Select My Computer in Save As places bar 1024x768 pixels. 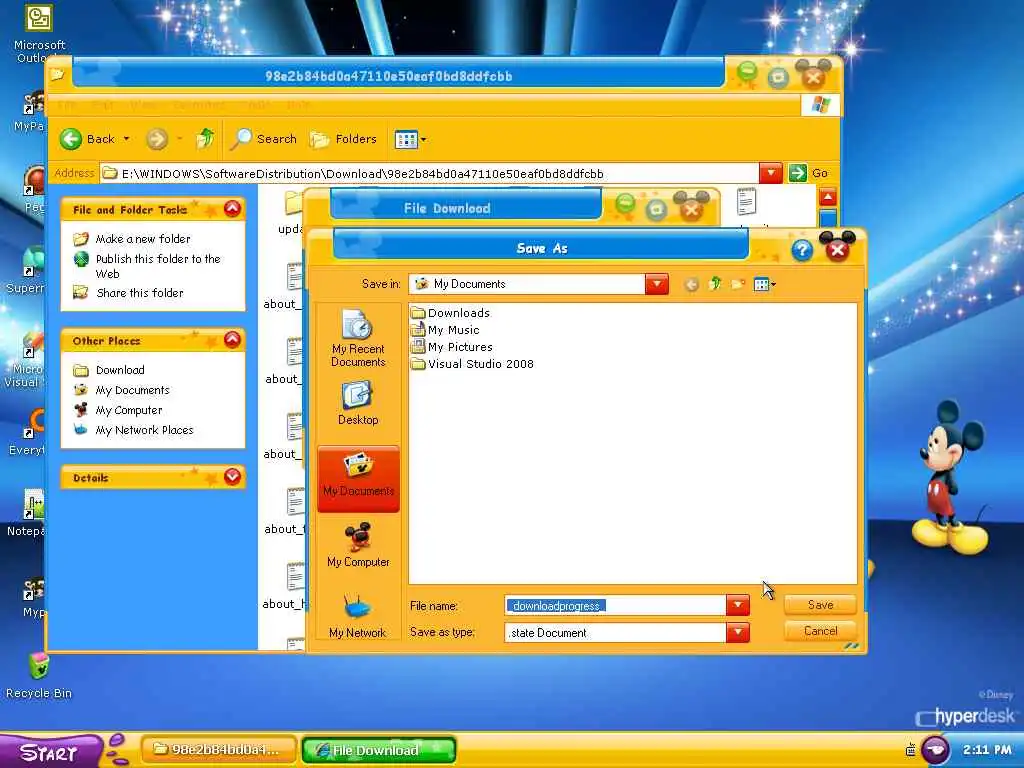pos(358,545)
